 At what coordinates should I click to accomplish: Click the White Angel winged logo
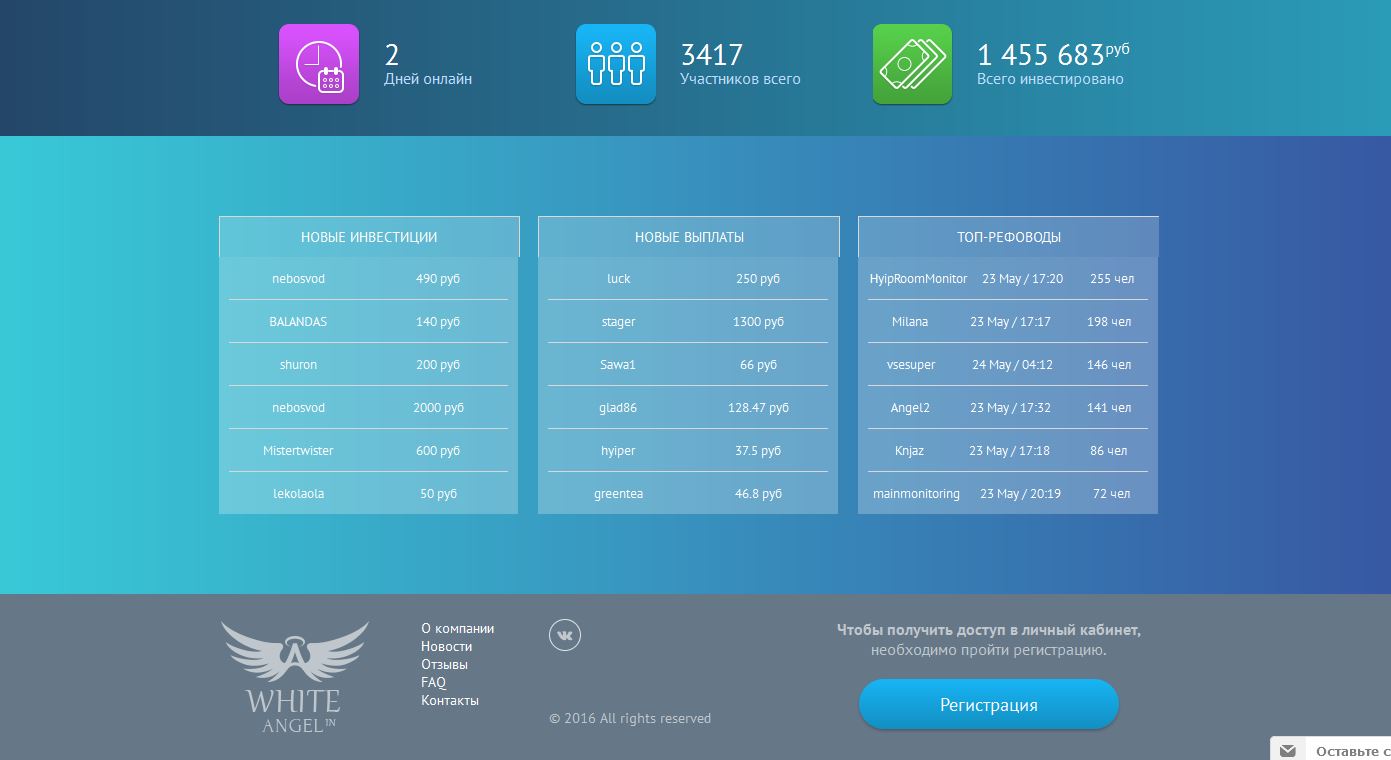point(295,677)
